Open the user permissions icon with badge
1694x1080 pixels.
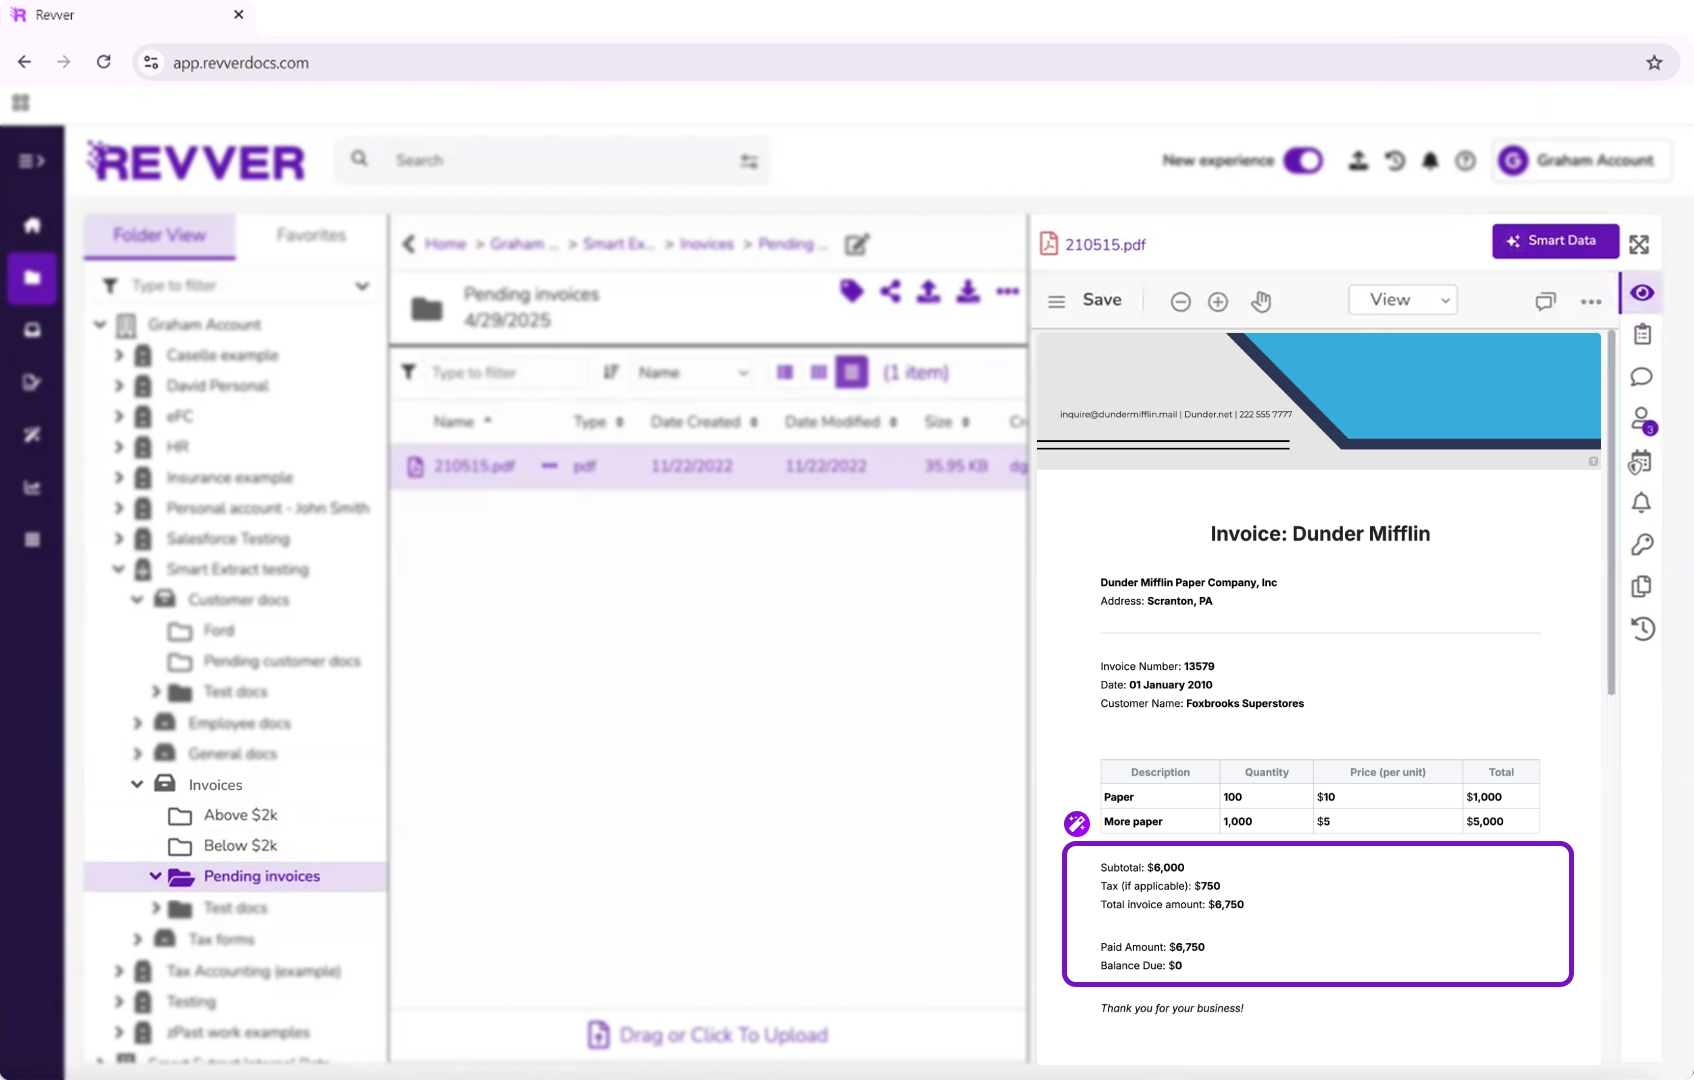[x=1643, y=420]
